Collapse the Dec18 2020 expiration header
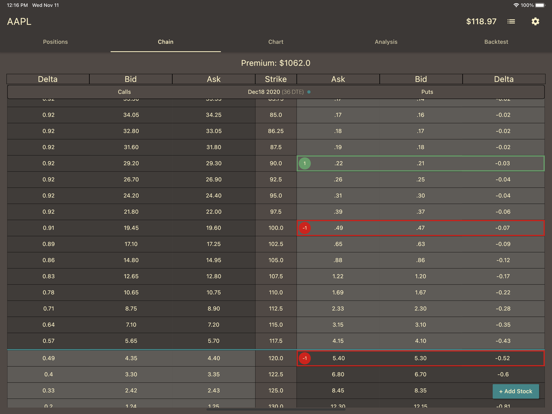 coord(276,92)
